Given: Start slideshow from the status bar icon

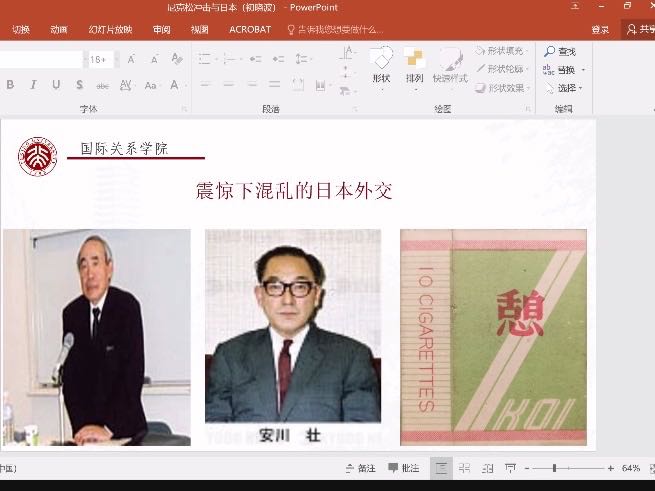Looking at the screenshot, I should pyautogui.click(x=511, y=468).
